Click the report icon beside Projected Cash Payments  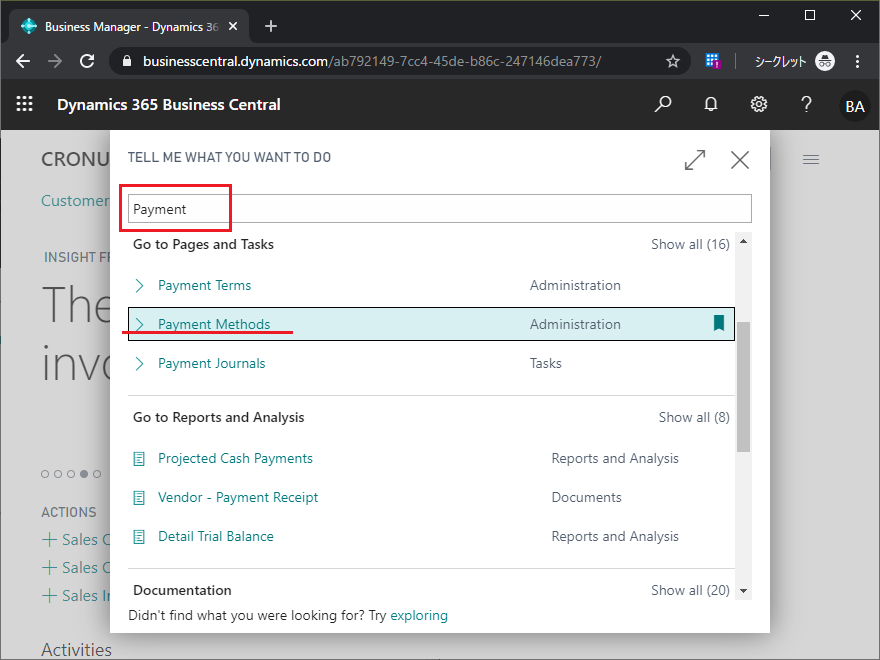click(139, 459)
